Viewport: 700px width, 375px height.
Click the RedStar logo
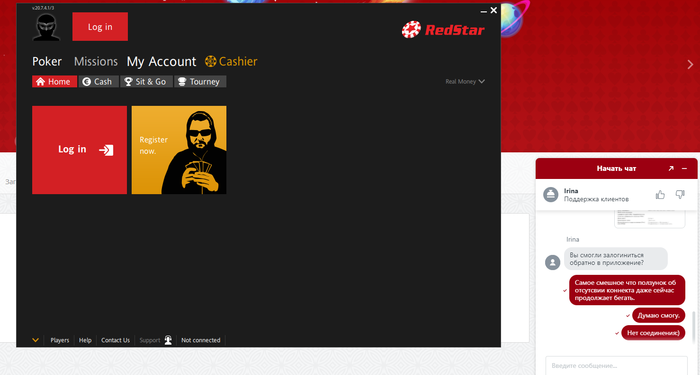(x=443, y=30)
